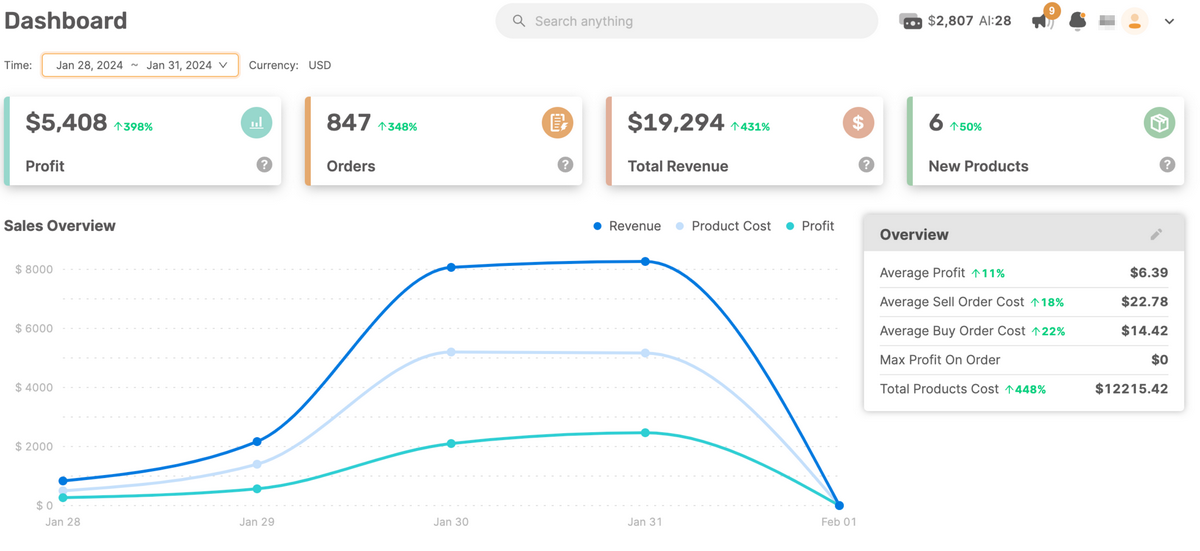
Task: Expand the account menu chevron
Action: tap(1169, 21)
